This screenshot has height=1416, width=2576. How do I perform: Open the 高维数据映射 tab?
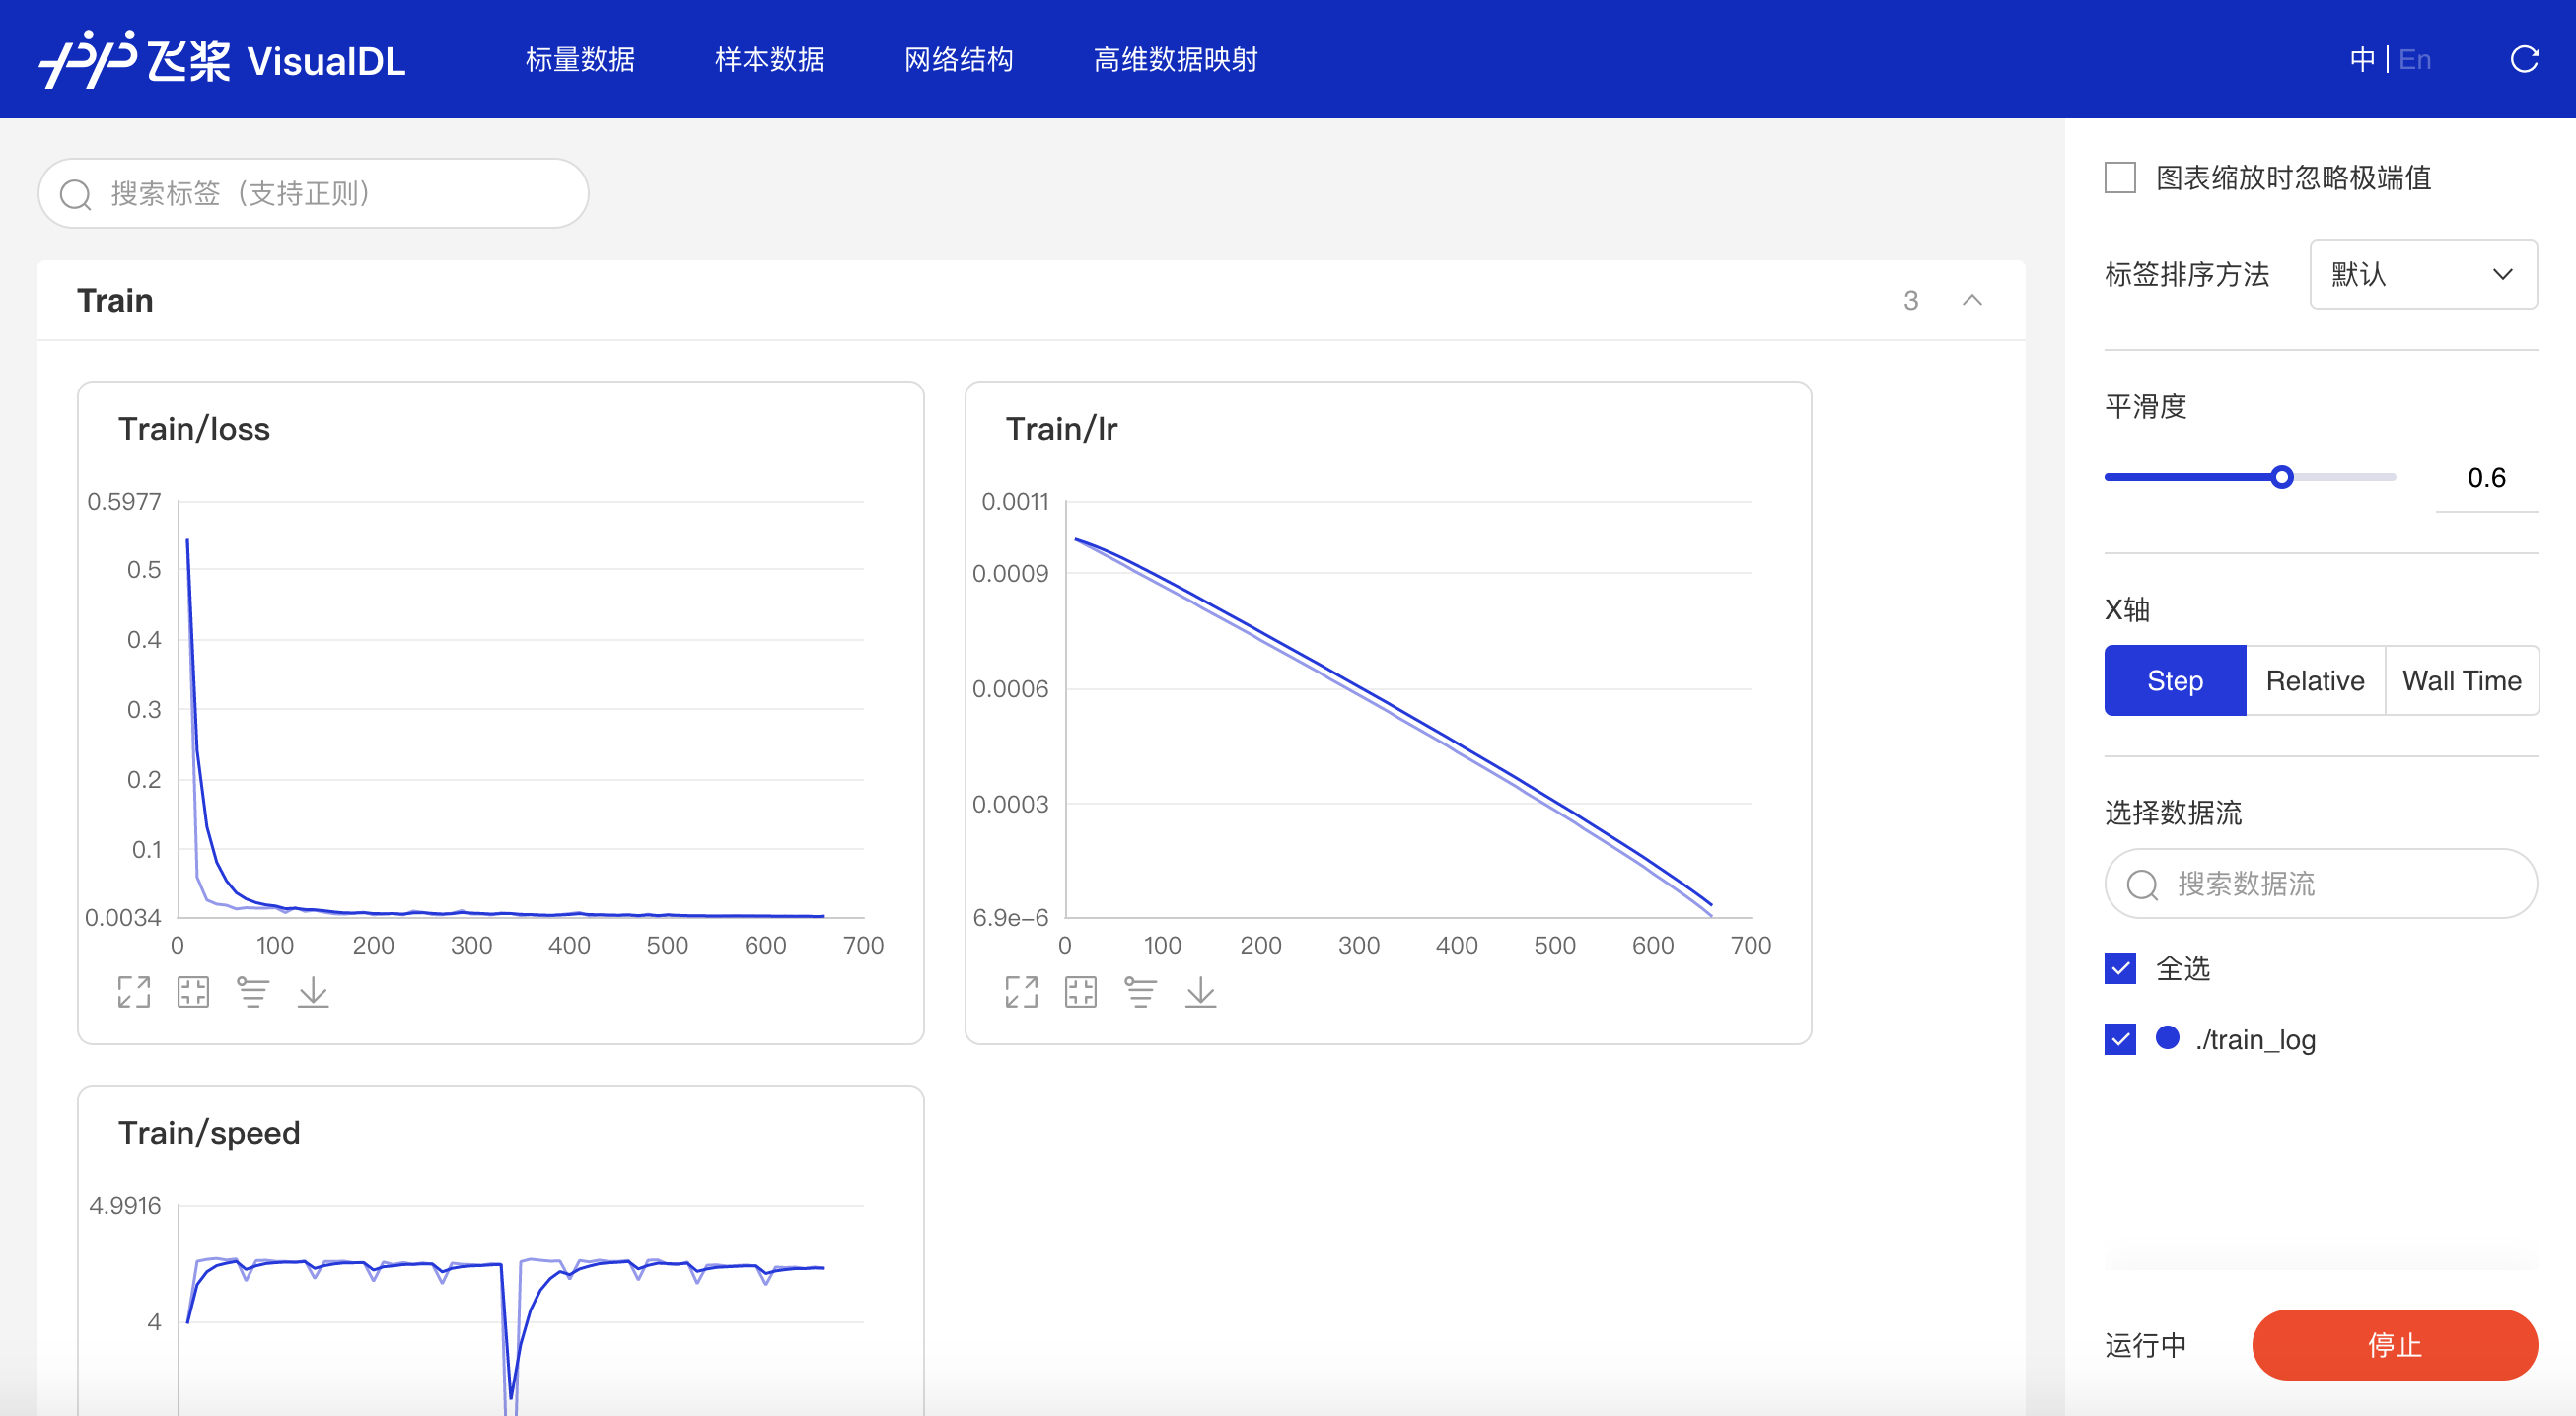point(1175,60)
